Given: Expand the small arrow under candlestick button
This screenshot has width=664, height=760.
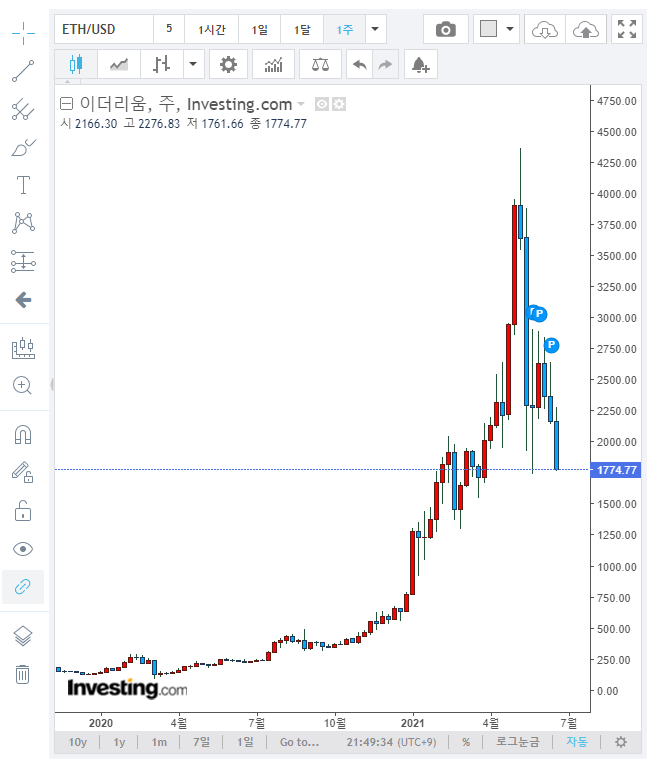Looking at the screenshot, I should (x=67, y=81).
